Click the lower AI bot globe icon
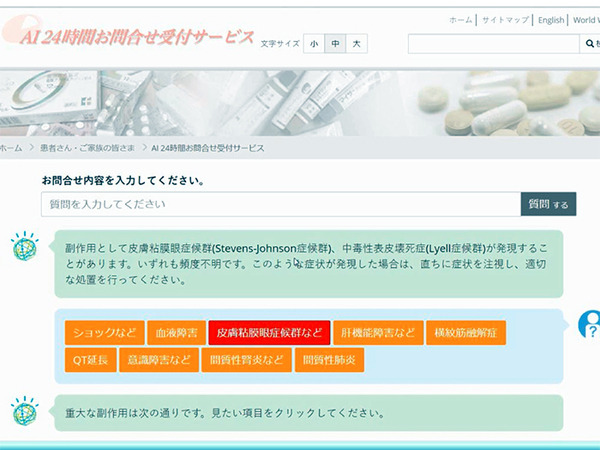 (24, 410)
